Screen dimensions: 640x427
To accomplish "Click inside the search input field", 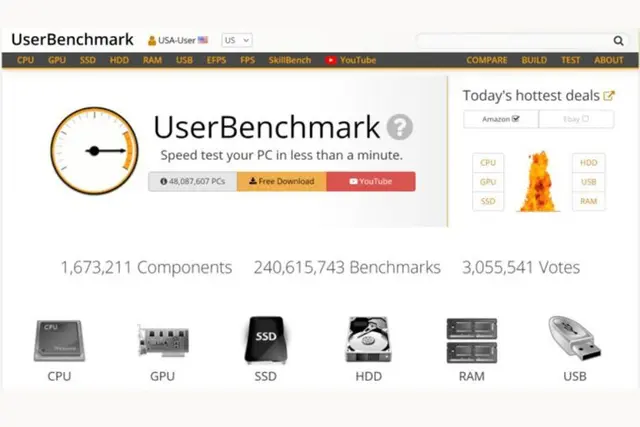I will click(x=514, y=40).
